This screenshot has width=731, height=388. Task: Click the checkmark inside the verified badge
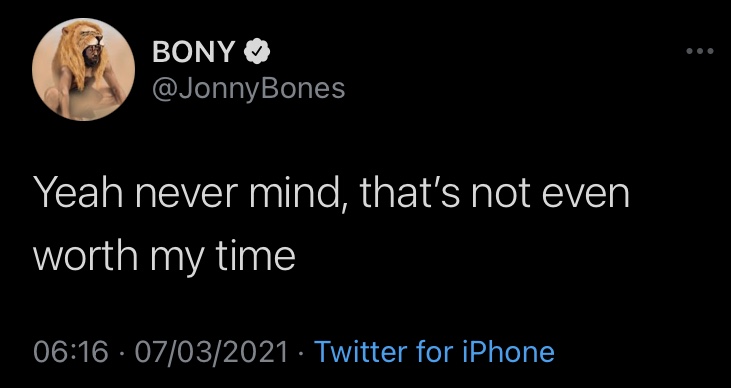(x=257, y=52)
